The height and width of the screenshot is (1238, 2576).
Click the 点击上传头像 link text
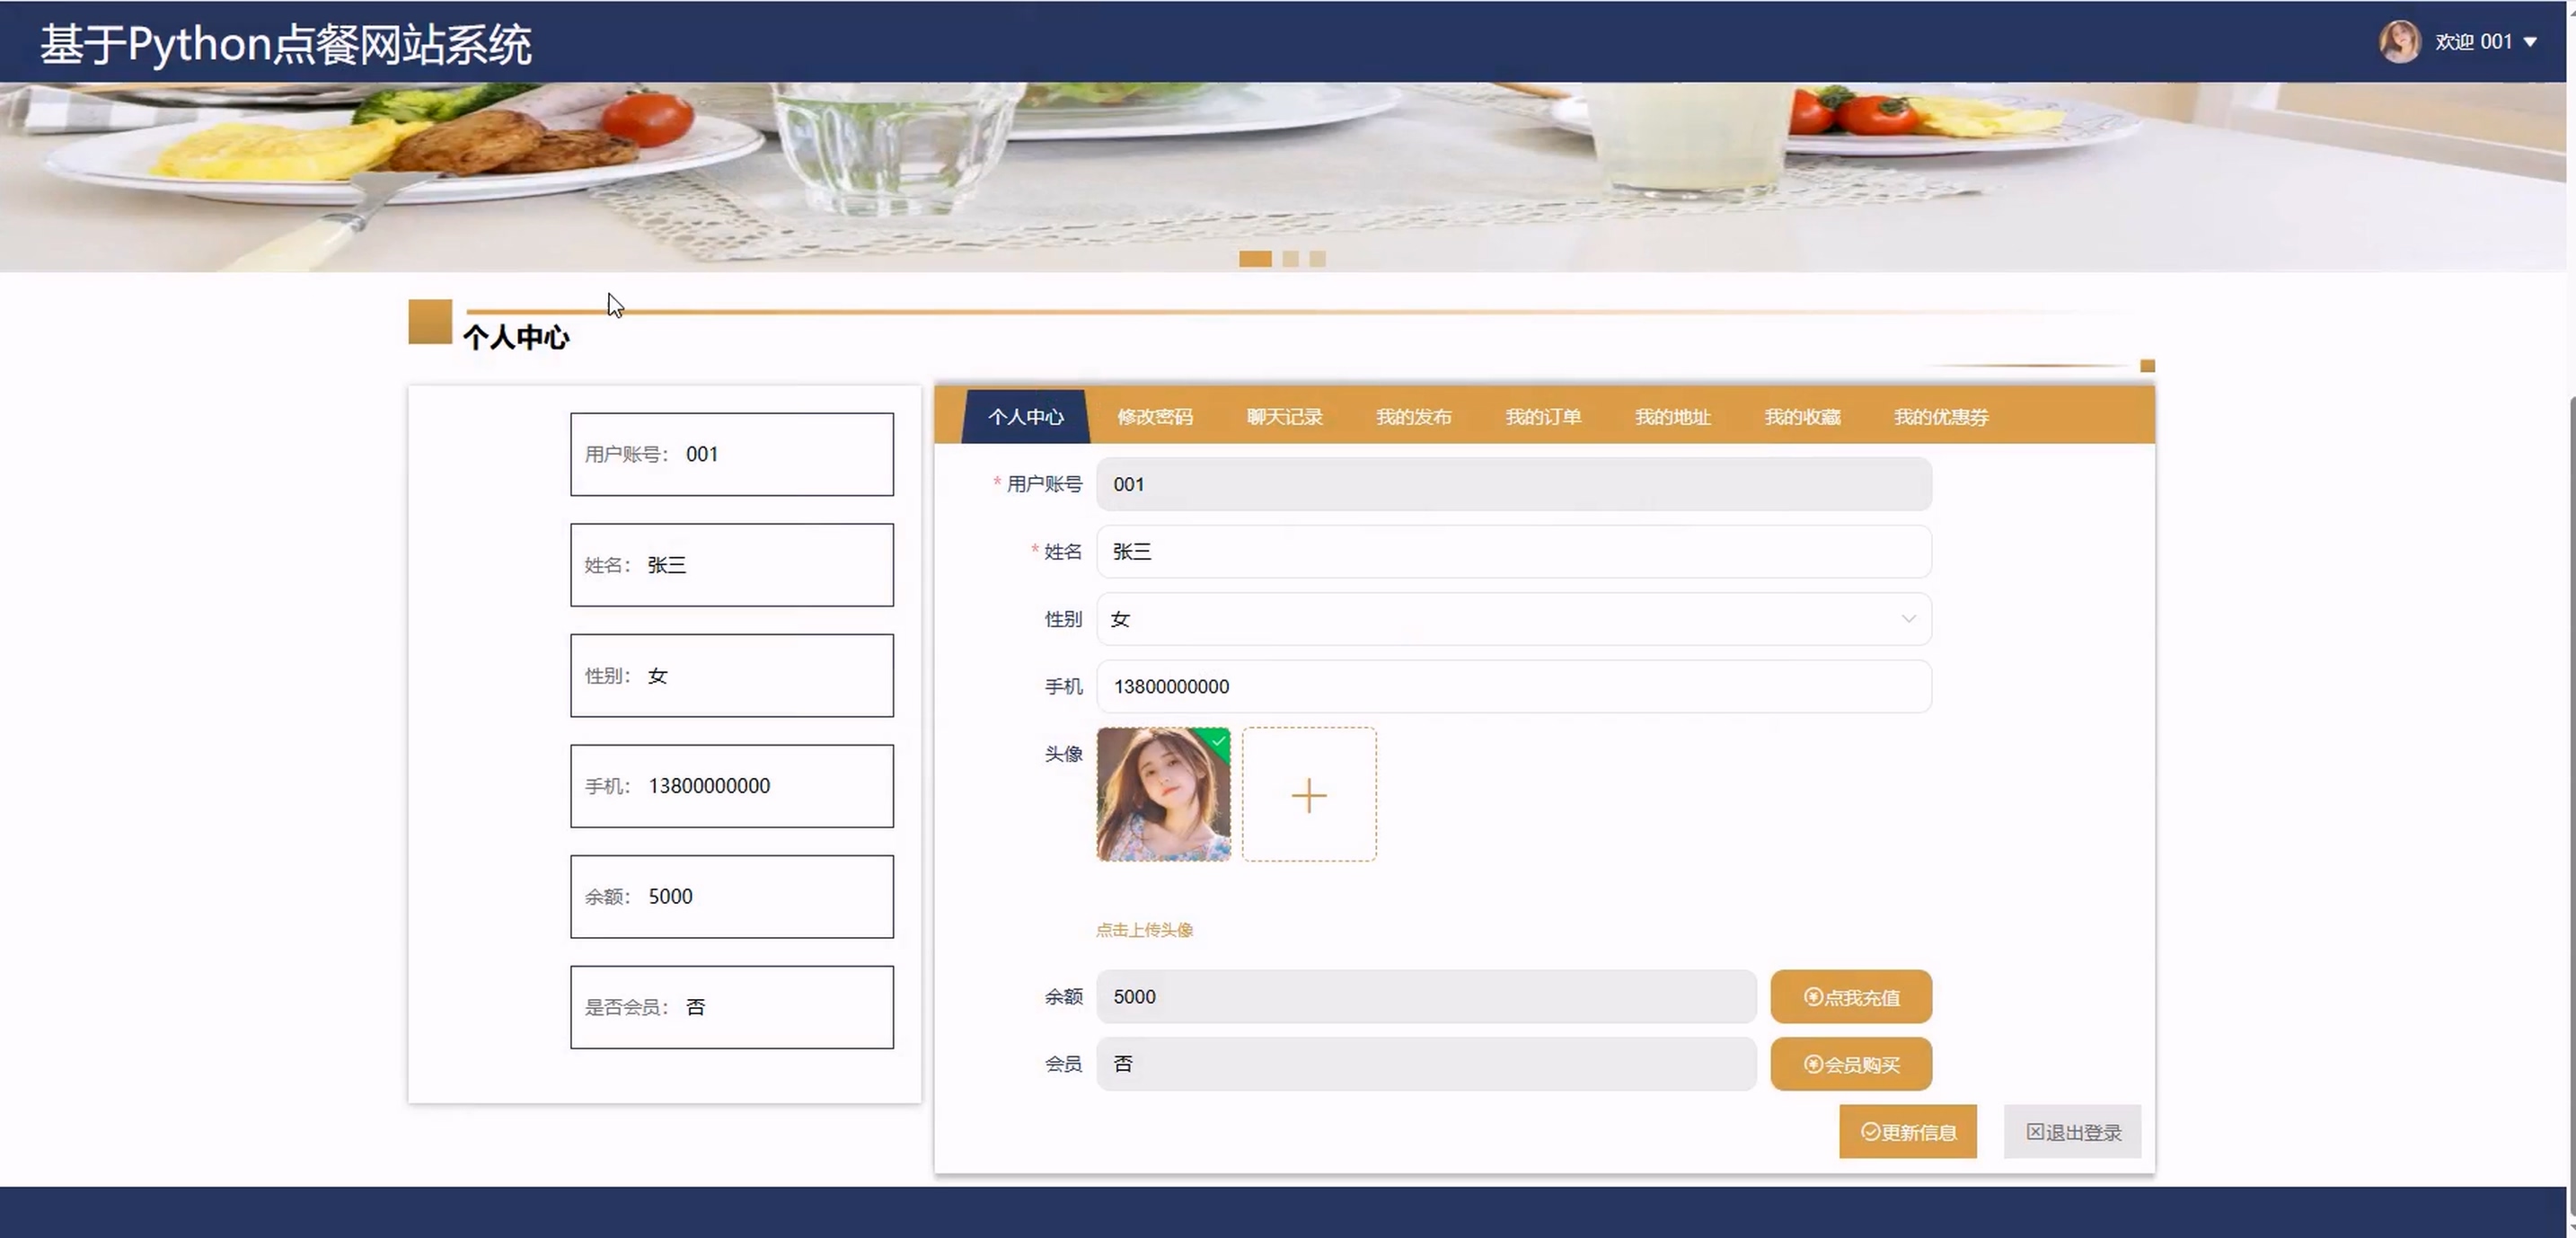click(1144, 930)
